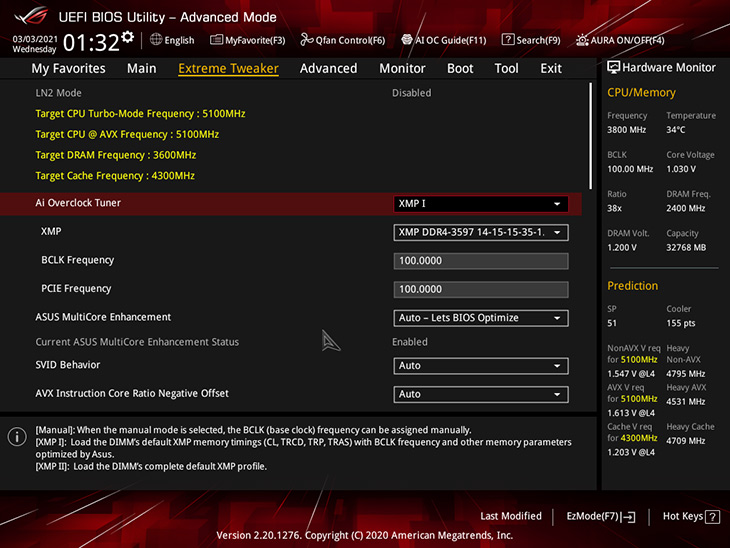The width and height of the screenshot is (730, 548).
Task: Click the BCLK Frequency input field
Action: tap(481, 261)
